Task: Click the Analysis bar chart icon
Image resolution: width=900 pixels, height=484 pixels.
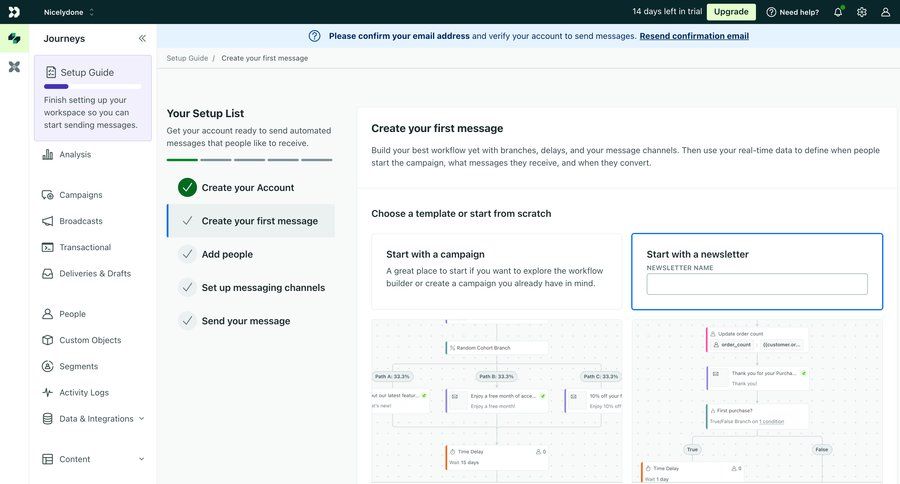Action: (48, 154)
